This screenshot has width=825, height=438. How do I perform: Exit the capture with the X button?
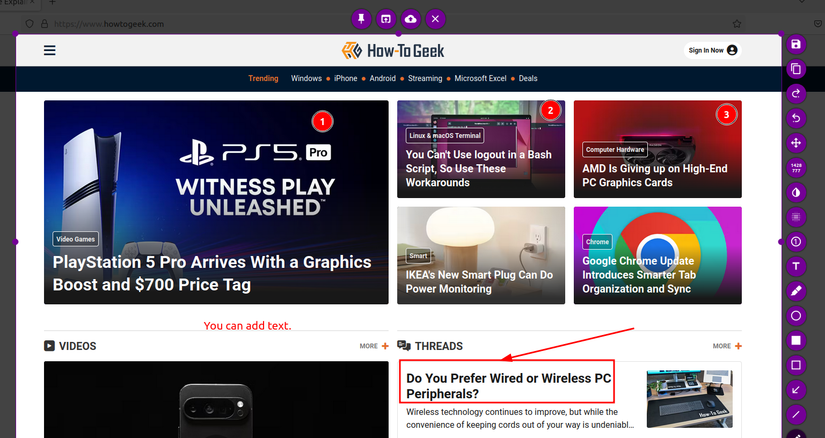click(x=435, y=19)
